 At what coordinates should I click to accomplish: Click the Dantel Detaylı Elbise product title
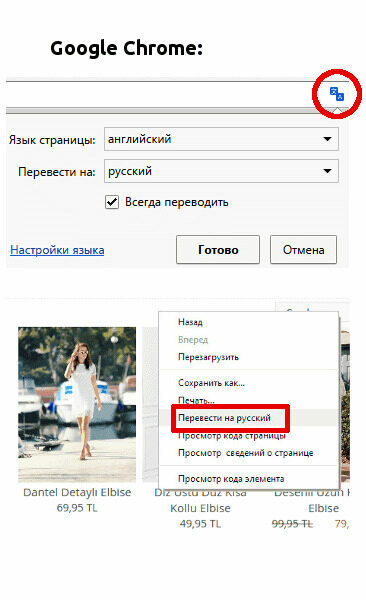coord(77,492)
